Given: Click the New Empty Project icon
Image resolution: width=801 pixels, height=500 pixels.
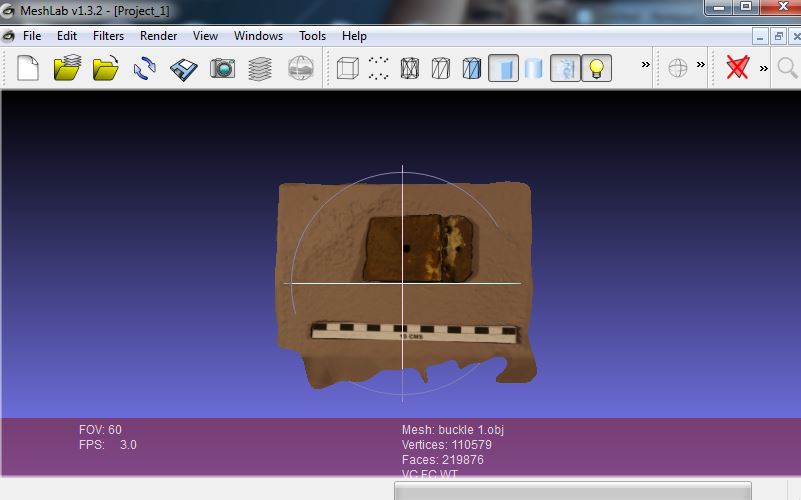Looking at the screenshot, I should (28, 68).
